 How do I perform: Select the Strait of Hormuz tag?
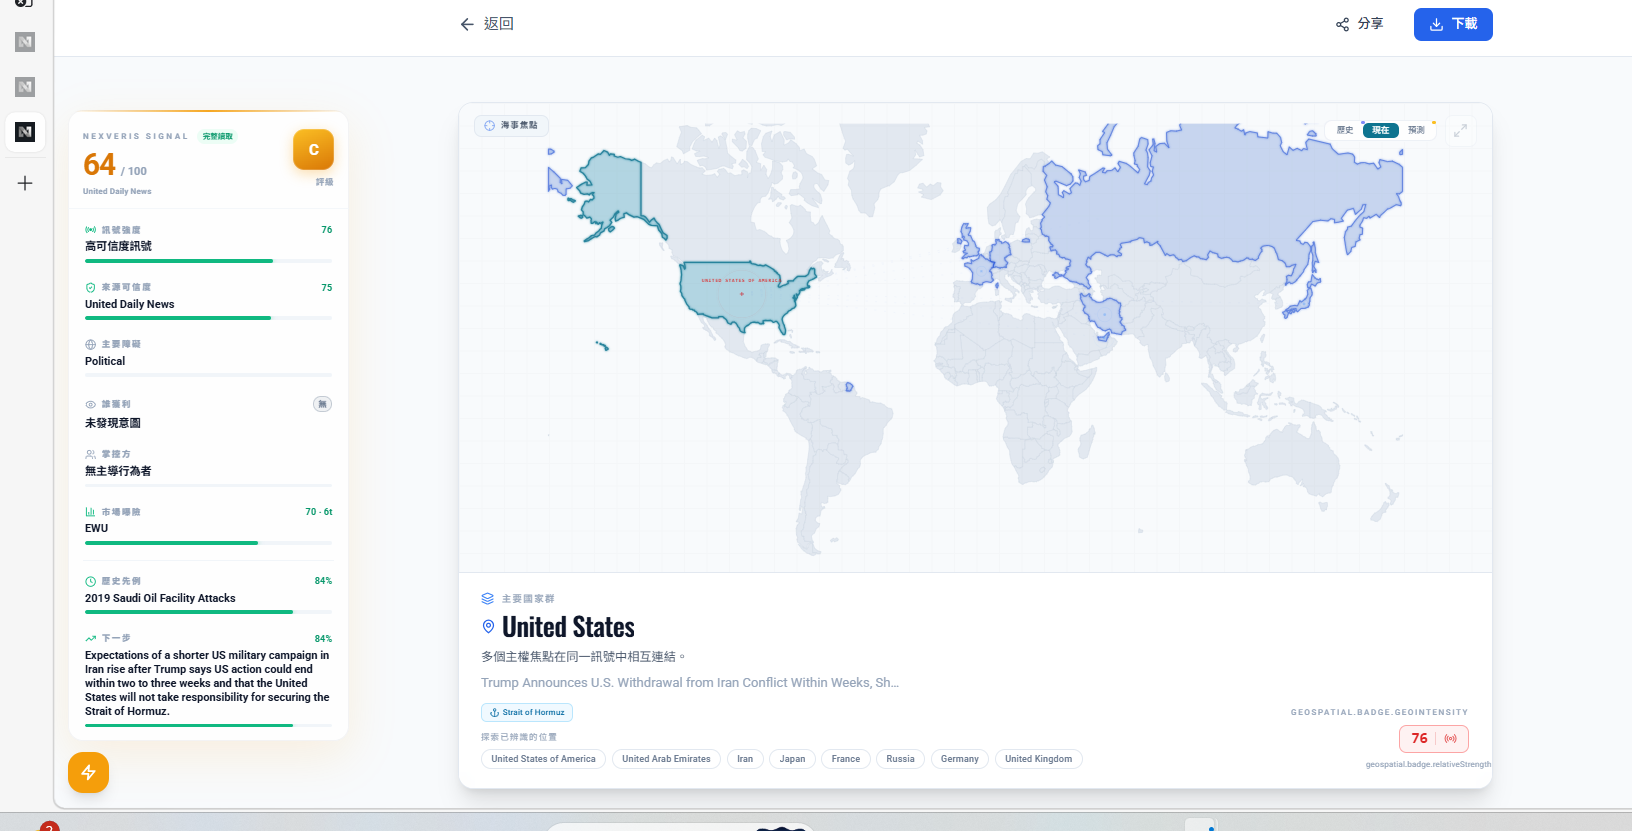tap(527, 712)
